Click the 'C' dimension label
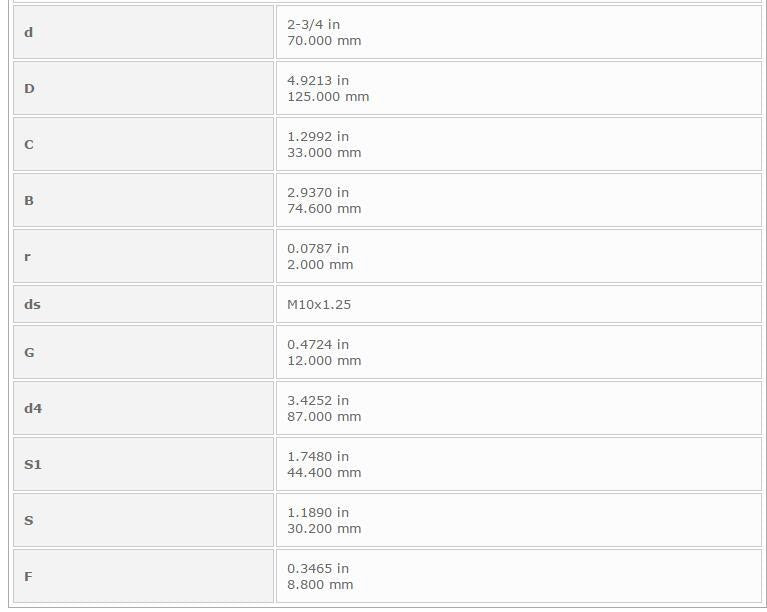Screen dimensions: 767x612 click(143, 144)
